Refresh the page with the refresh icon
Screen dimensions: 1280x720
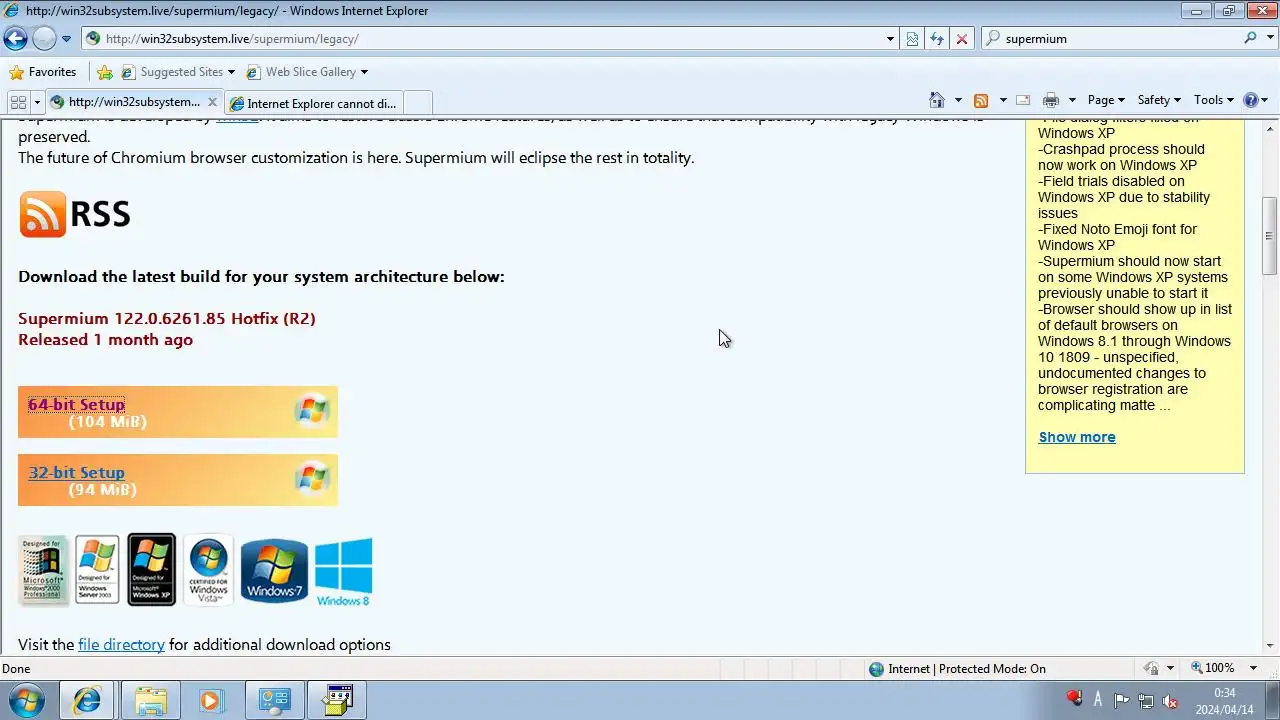pos(937,39)
